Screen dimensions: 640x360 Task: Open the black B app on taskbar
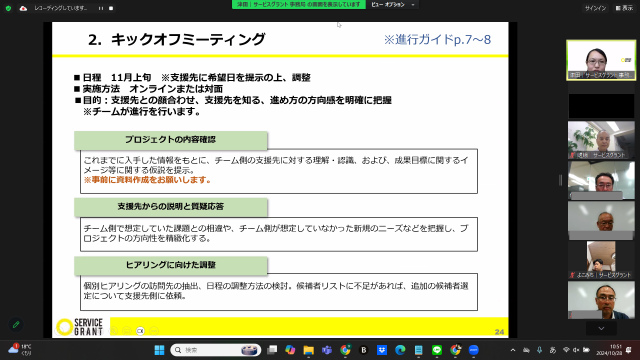coord(364,350)
